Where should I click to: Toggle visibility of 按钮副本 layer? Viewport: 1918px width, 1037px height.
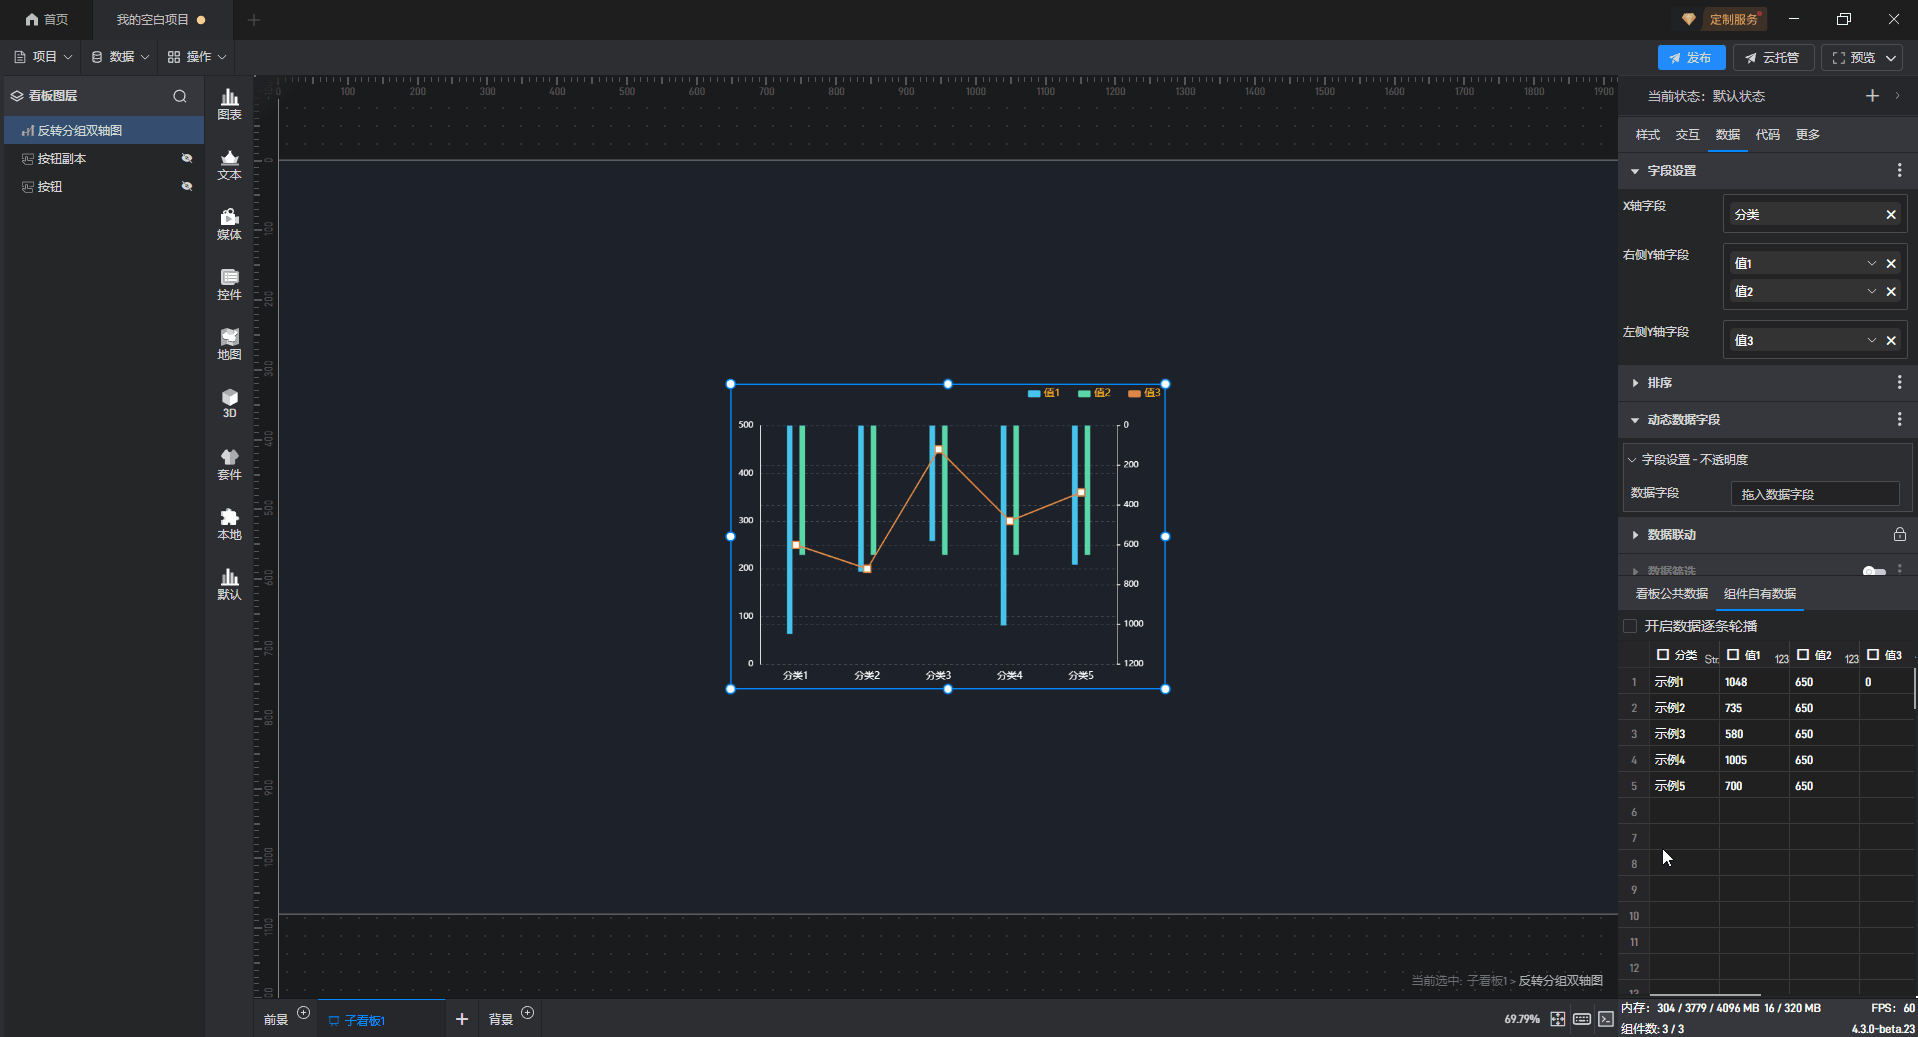186,158
